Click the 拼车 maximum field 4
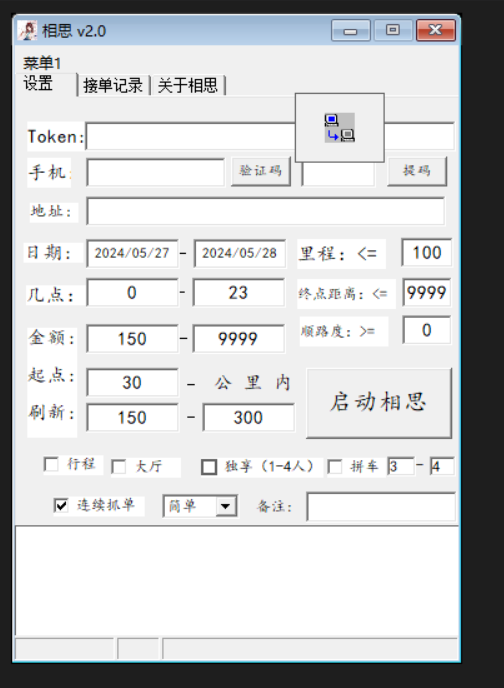 point(442,466)
